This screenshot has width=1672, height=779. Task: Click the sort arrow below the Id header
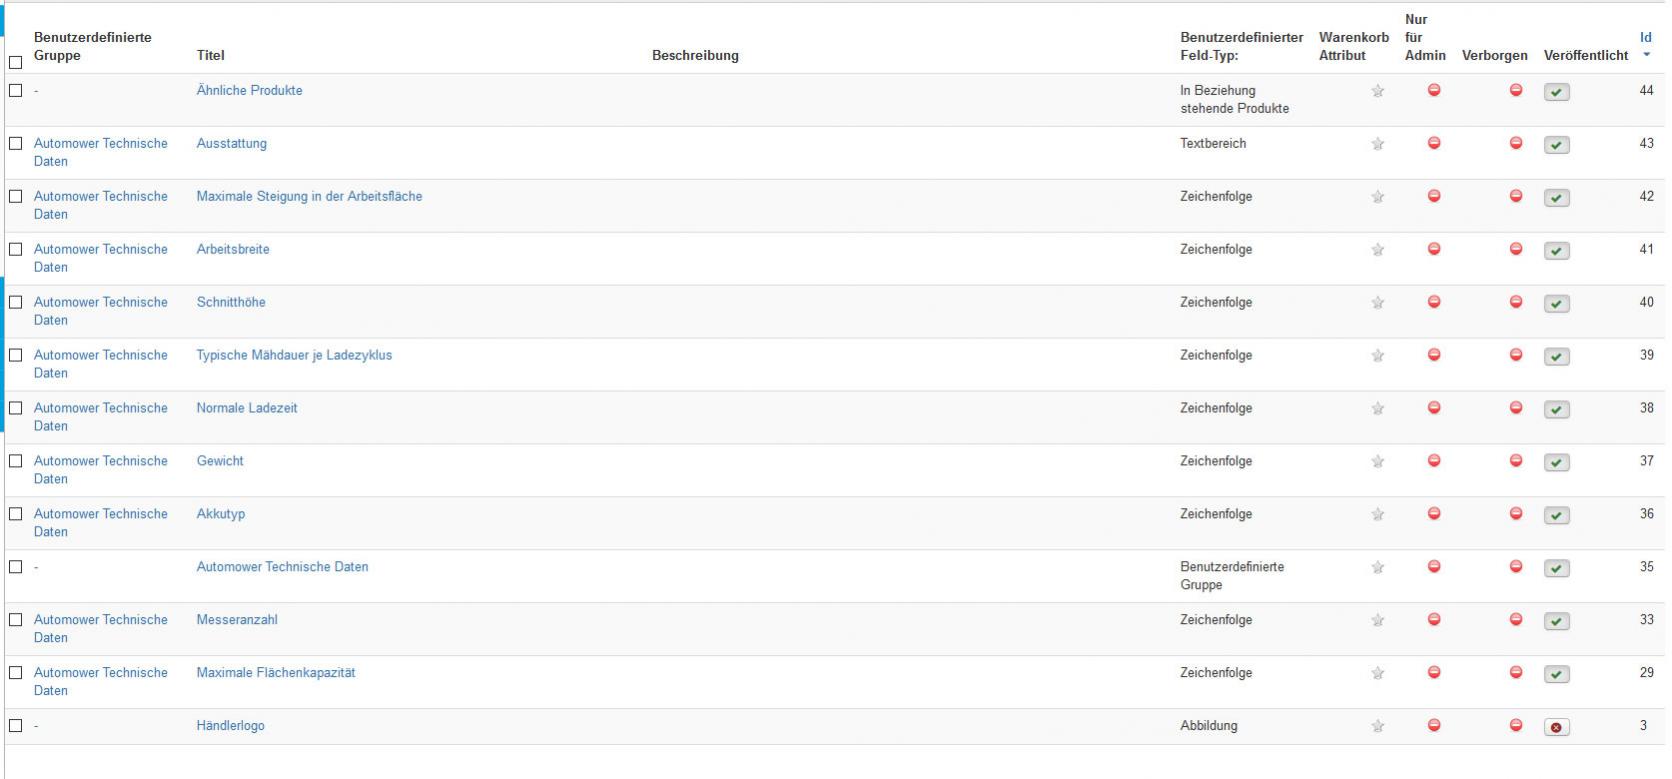point(1646,56)
